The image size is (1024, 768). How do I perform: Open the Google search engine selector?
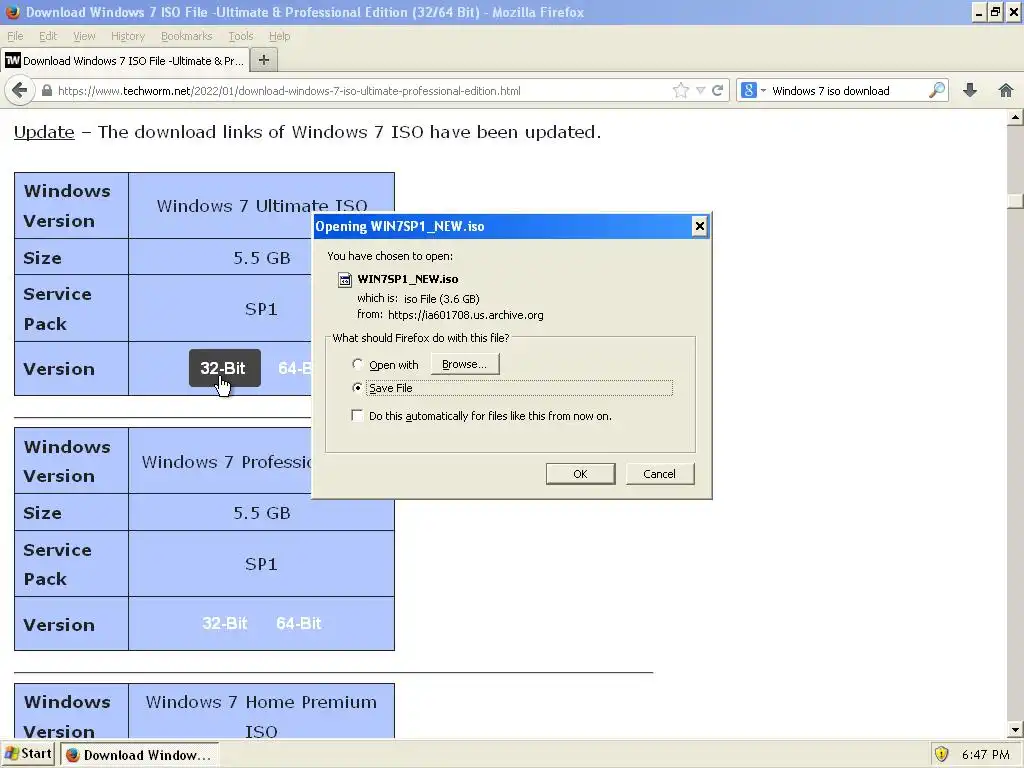point(753,91)
